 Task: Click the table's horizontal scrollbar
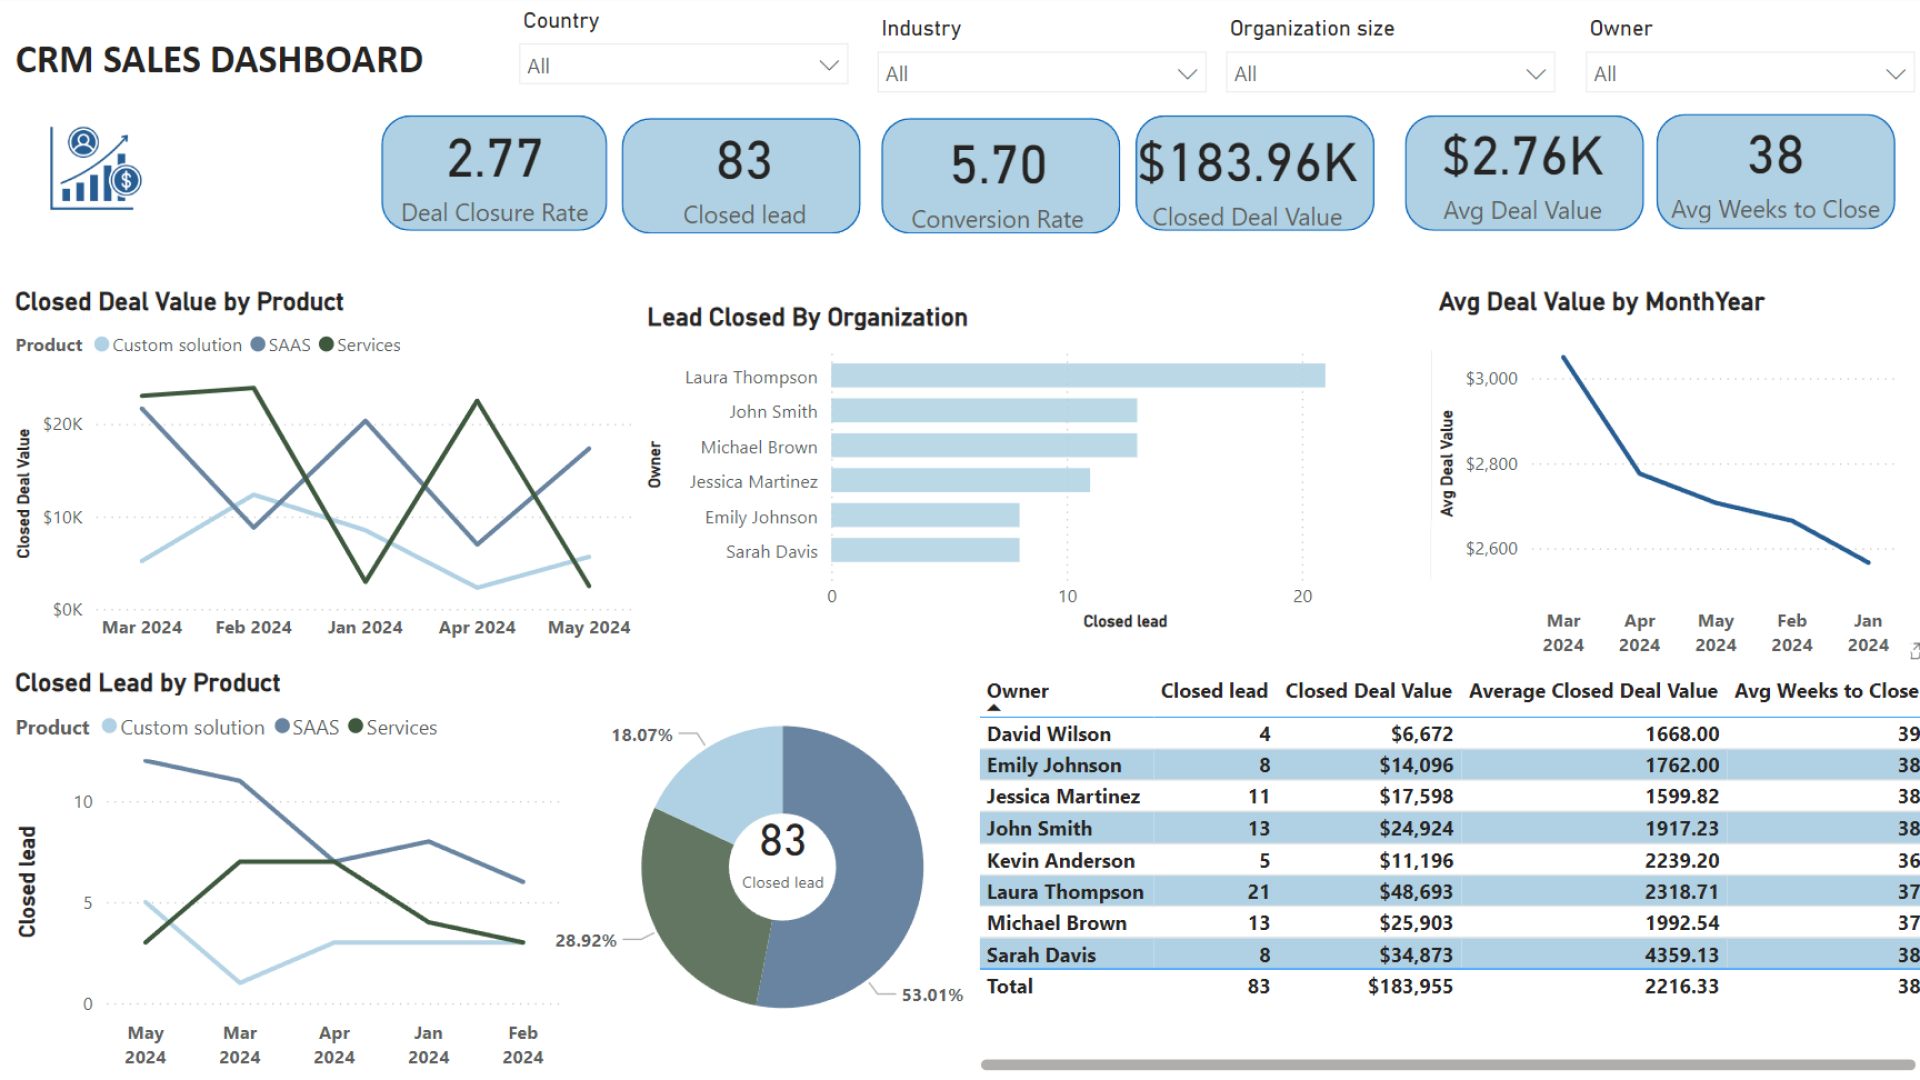[x=1448, y=1065]
